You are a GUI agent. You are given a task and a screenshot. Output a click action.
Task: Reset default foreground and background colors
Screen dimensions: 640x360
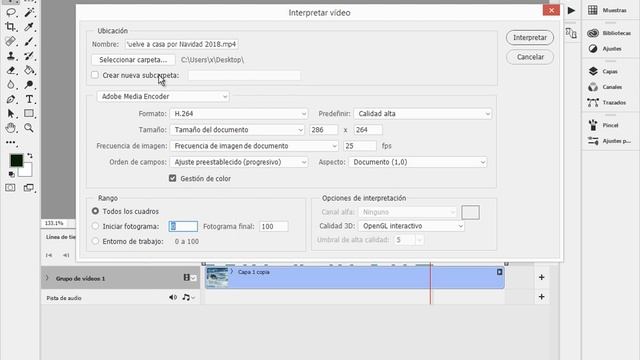[x=11, y=175]
